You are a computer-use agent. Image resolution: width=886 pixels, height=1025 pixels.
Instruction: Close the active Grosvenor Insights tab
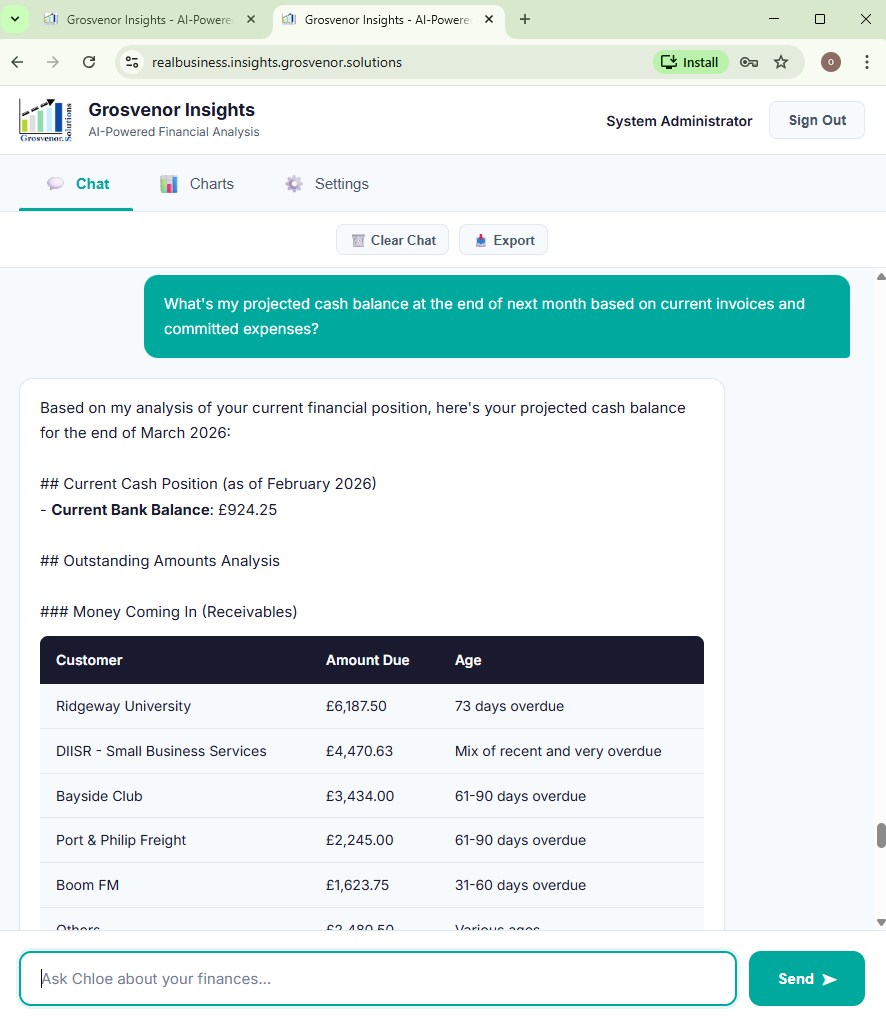click(x=488, y=20)
